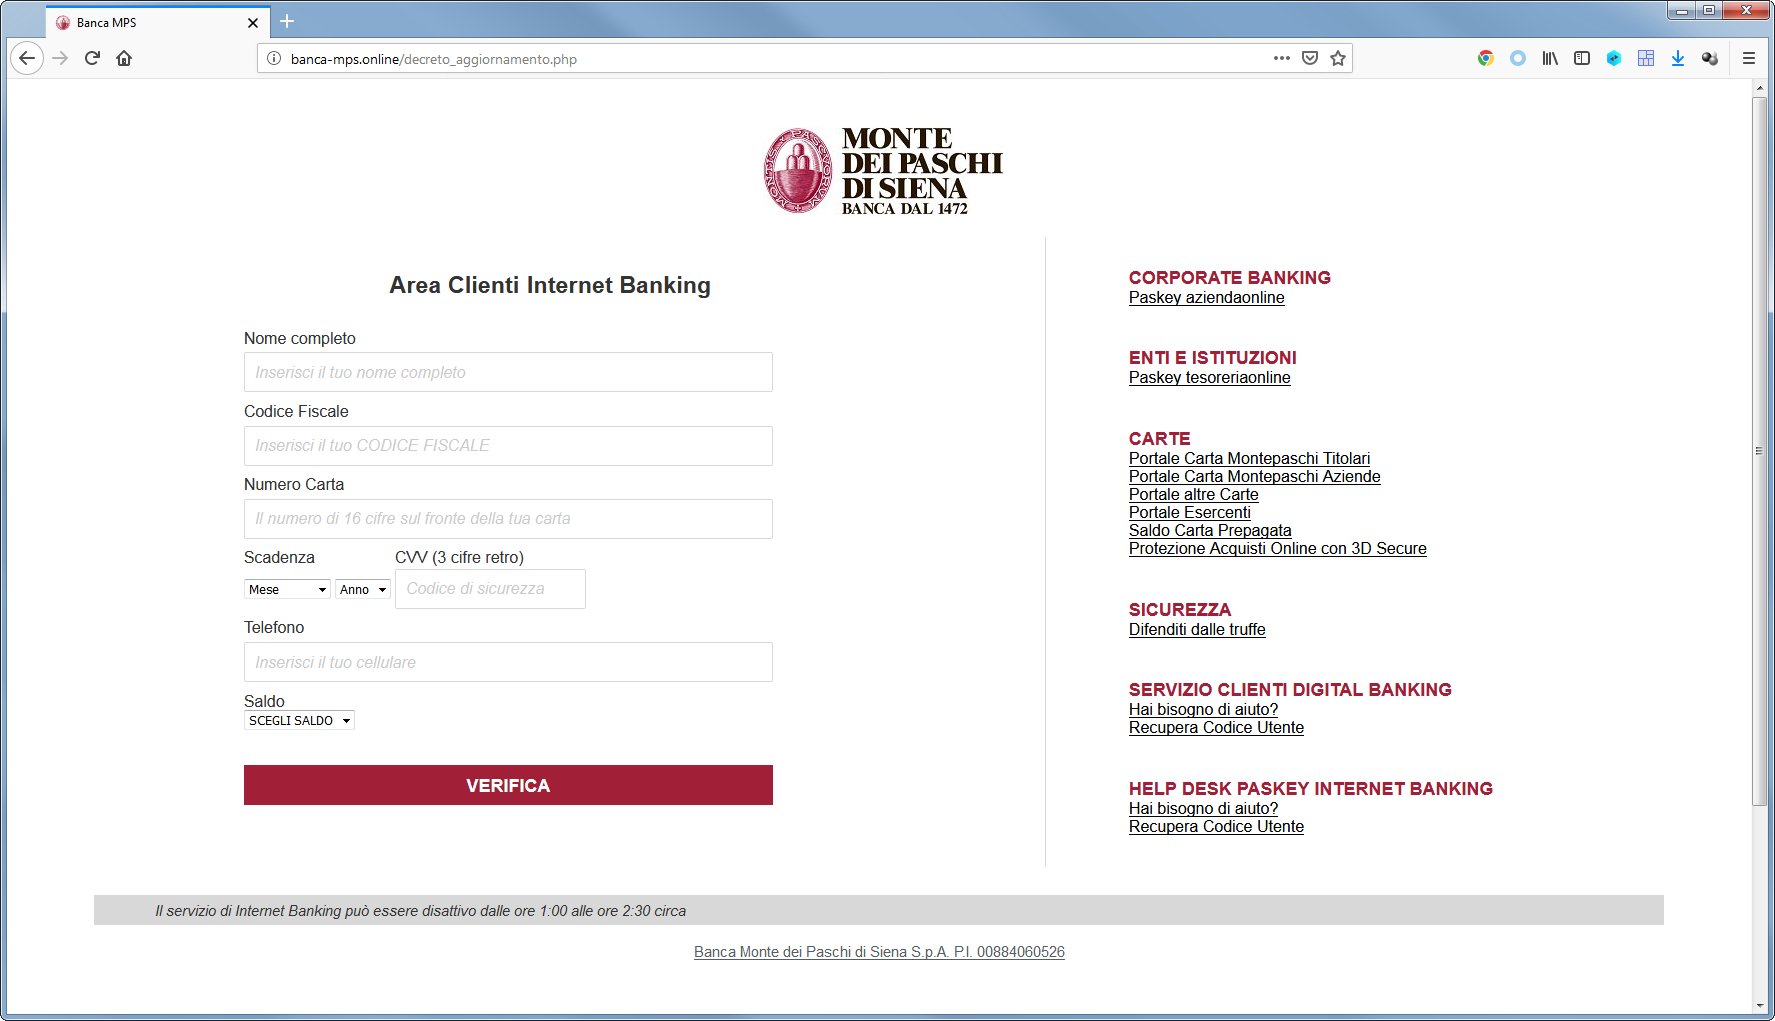1775x1021 pixels.
Task: Click the purple grid extension icon
Action: point(1646,58)
